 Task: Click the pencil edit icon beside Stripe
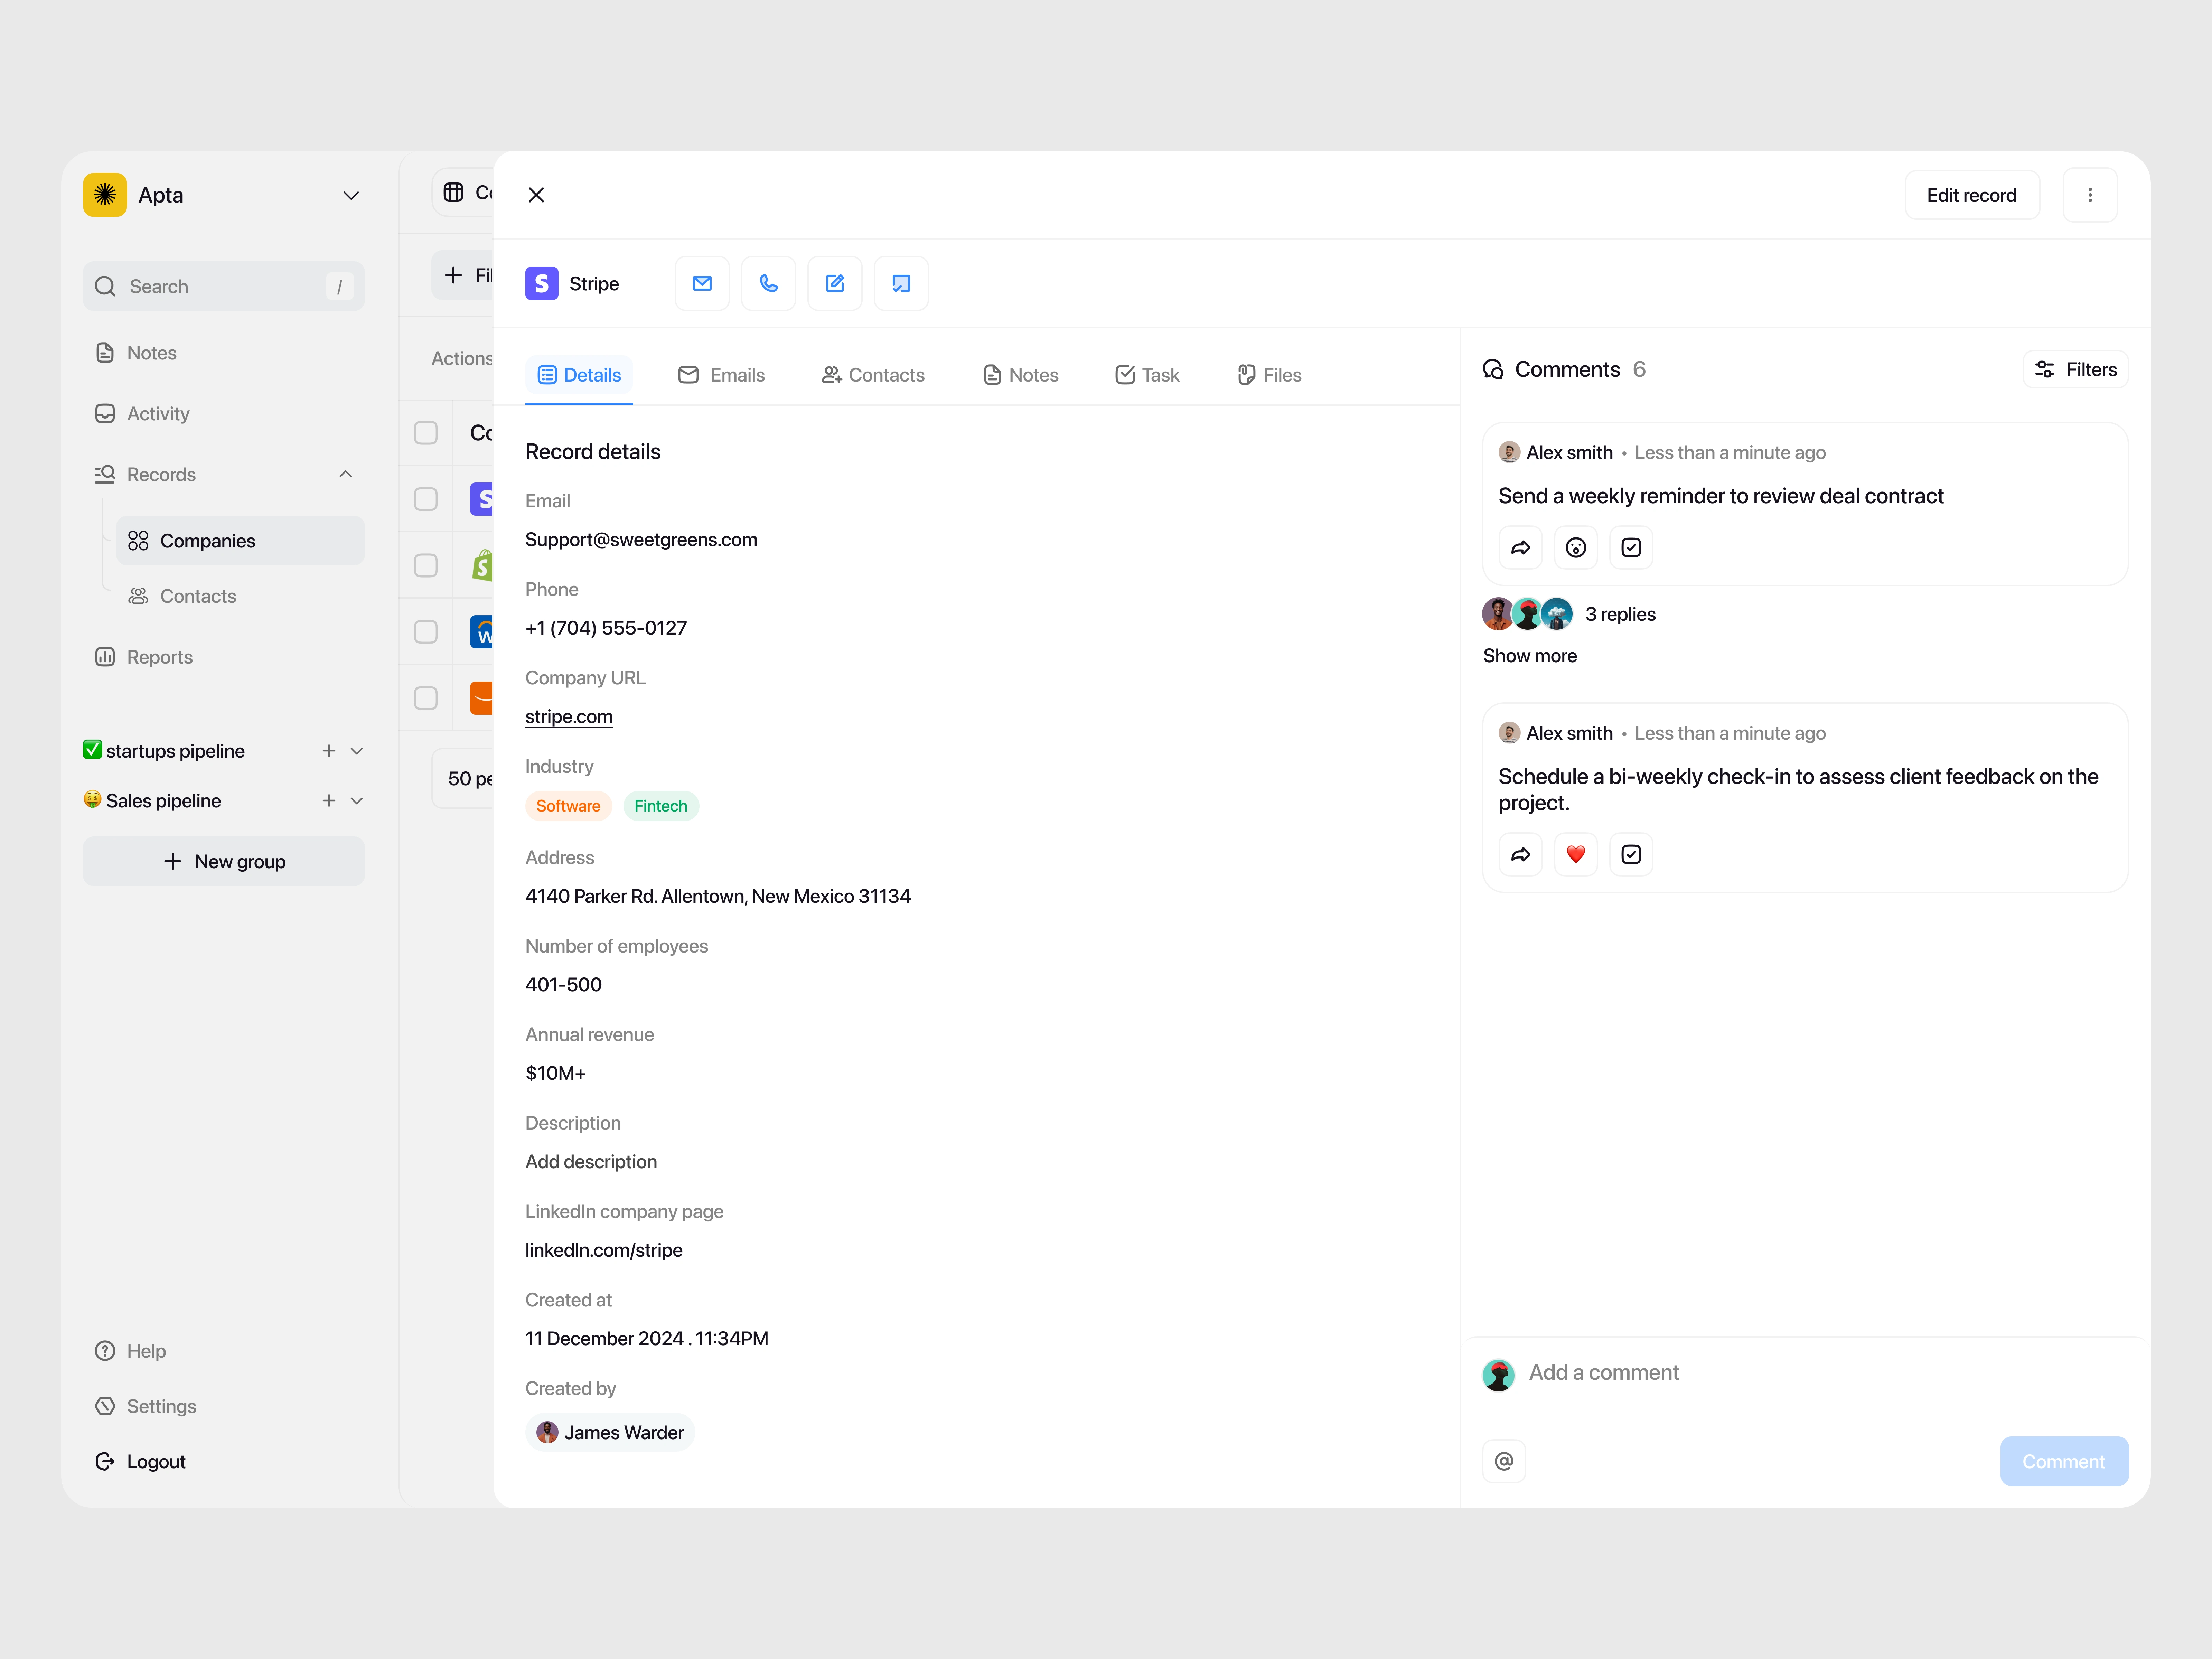[835, 284]
